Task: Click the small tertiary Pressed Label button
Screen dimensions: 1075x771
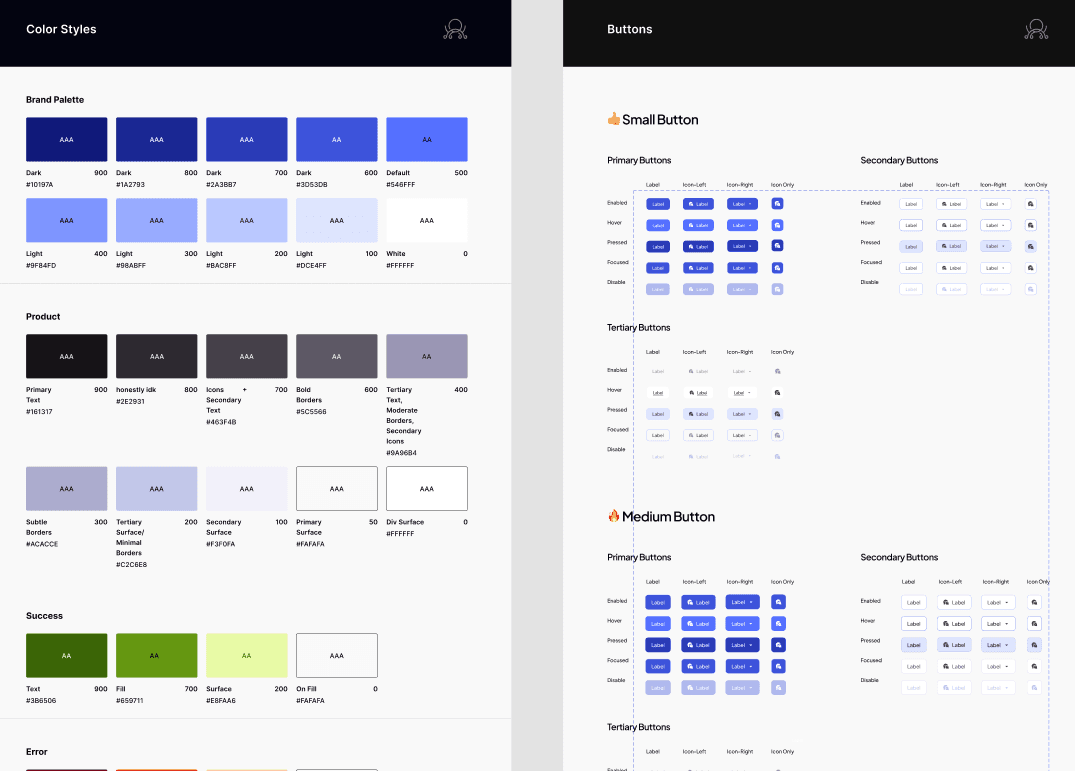Action: pos(657,414)
